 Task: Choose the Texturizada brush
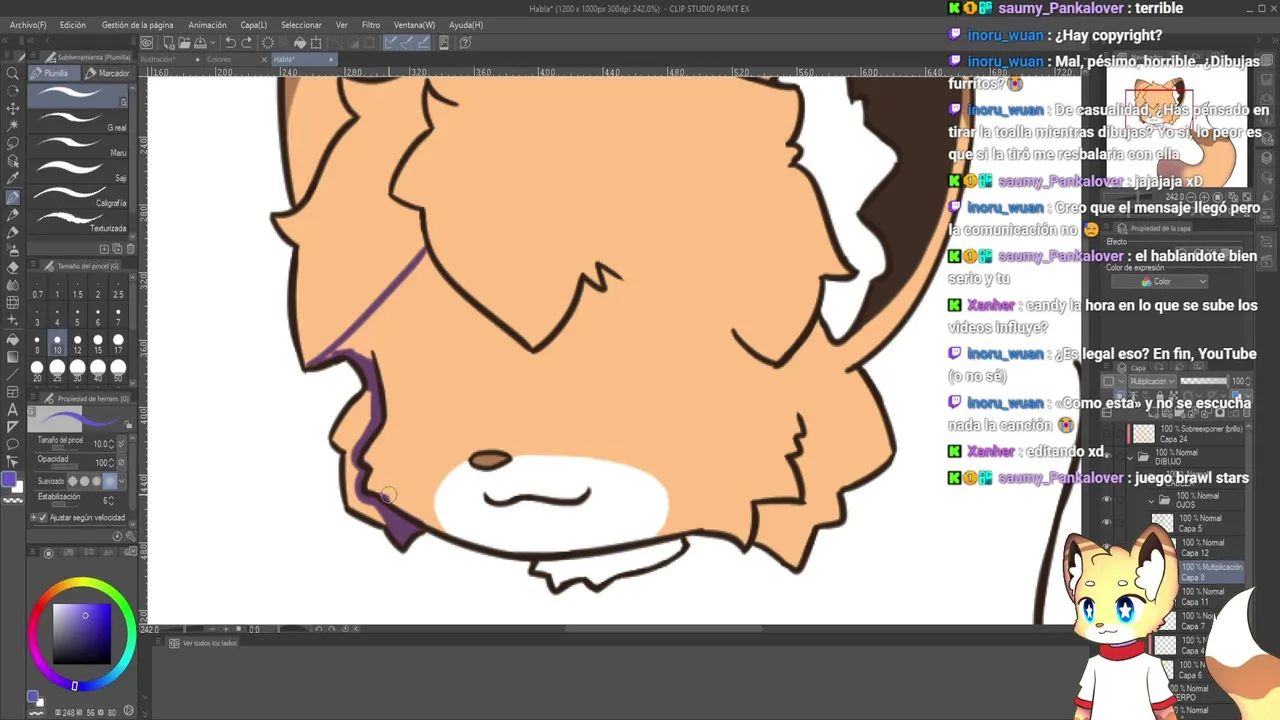[x=79, y=221]
